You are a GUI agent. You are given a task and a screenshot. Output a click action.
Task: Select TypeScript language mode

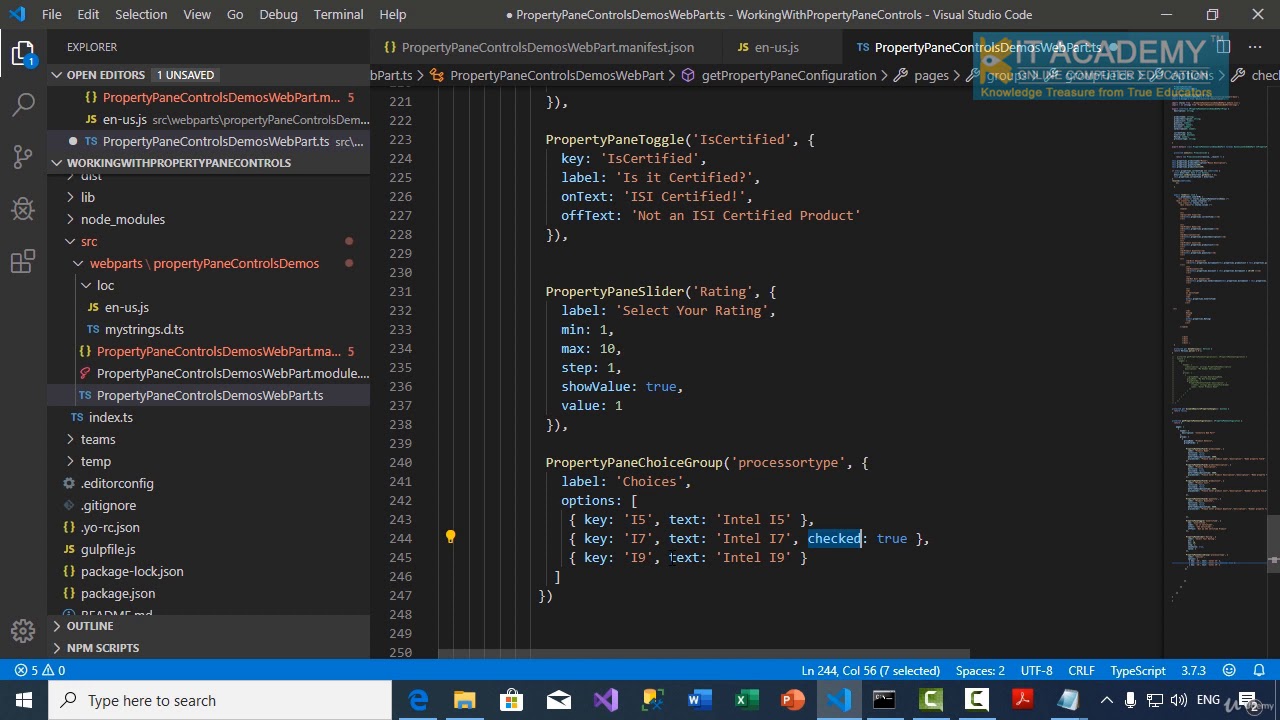coord(1138,671)
